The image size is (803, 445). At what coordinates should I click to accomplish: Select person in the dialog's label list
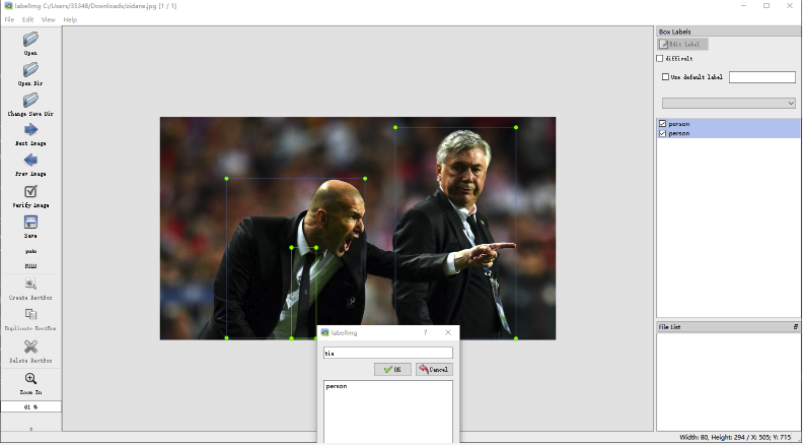click(336, 386)
